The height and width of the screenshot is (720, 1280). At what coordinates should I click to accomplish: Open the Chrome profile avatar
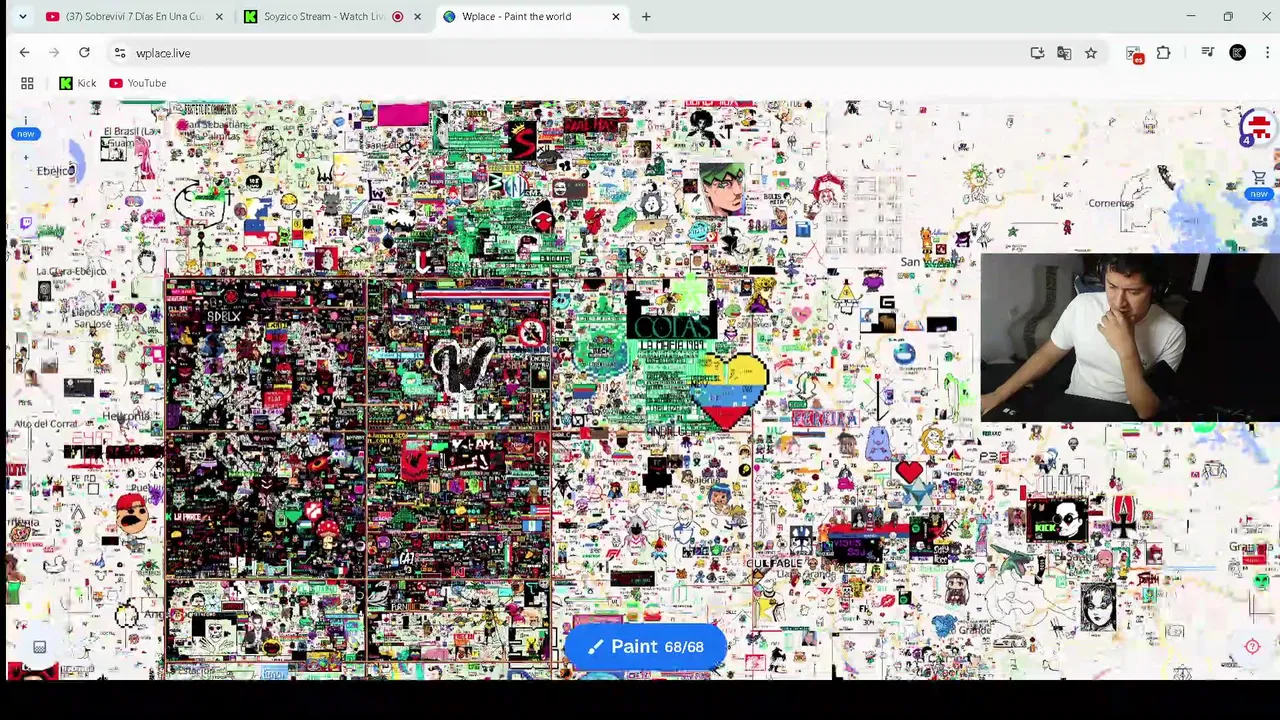[x=1237, y=53]
